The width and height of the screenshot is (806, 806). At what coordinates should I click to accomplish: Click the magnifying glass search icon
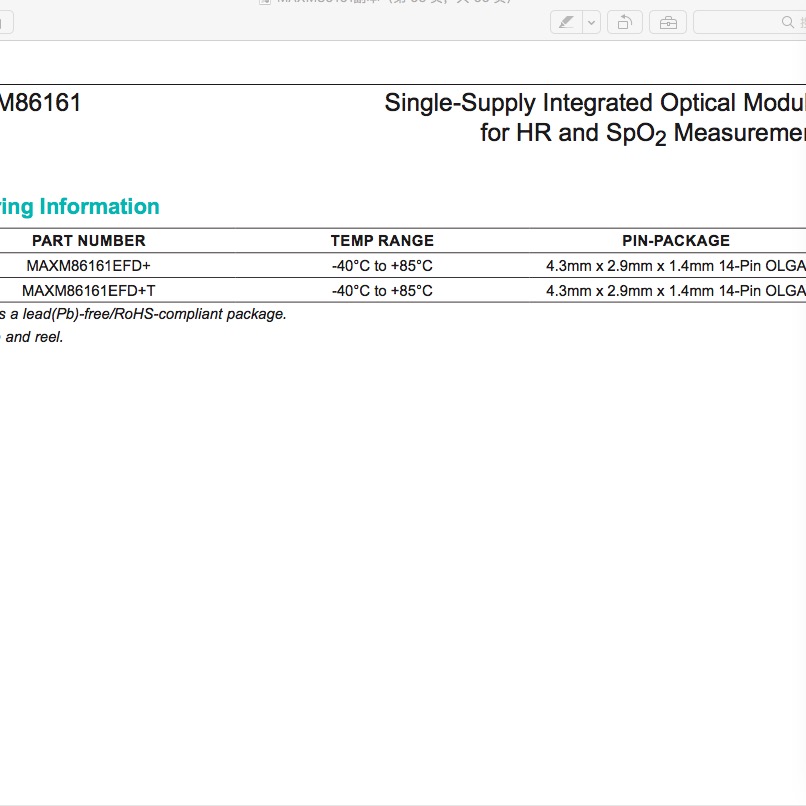[x=787, y=22]
